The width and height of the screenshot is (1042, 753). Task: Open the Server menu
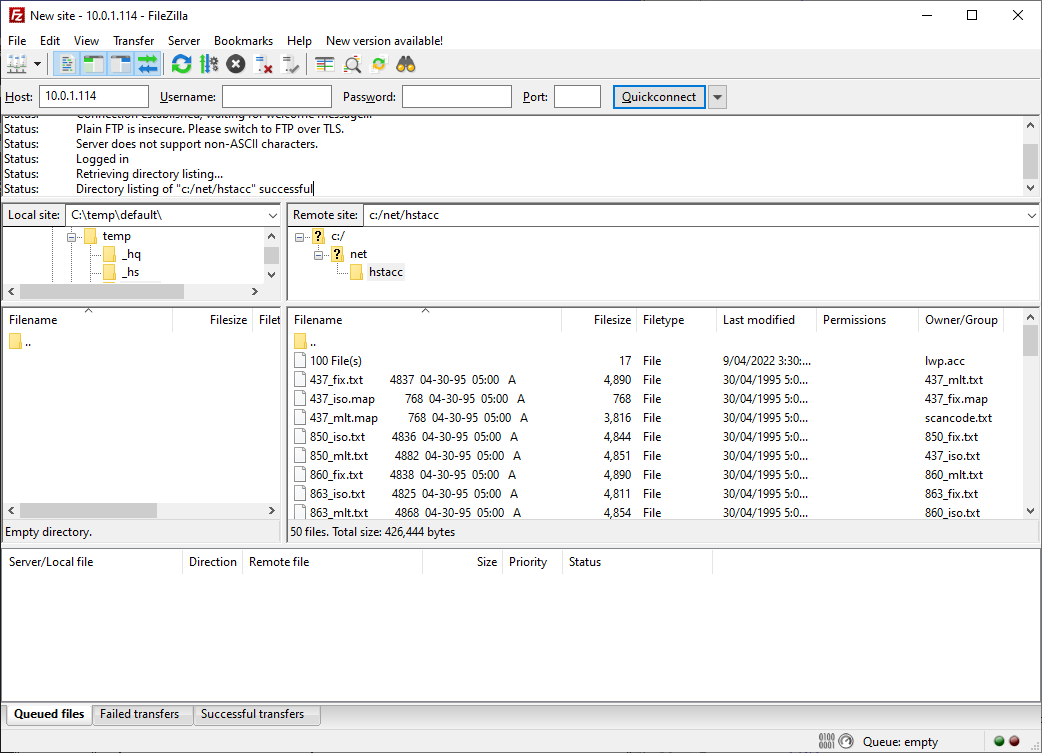(x=184, y=41)
